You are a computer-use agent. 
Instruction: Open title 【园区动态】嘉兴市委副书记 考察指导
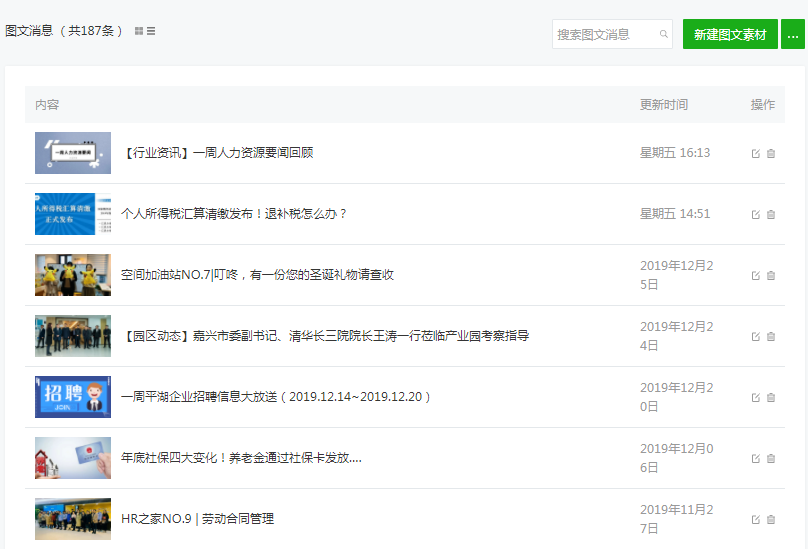325,336
